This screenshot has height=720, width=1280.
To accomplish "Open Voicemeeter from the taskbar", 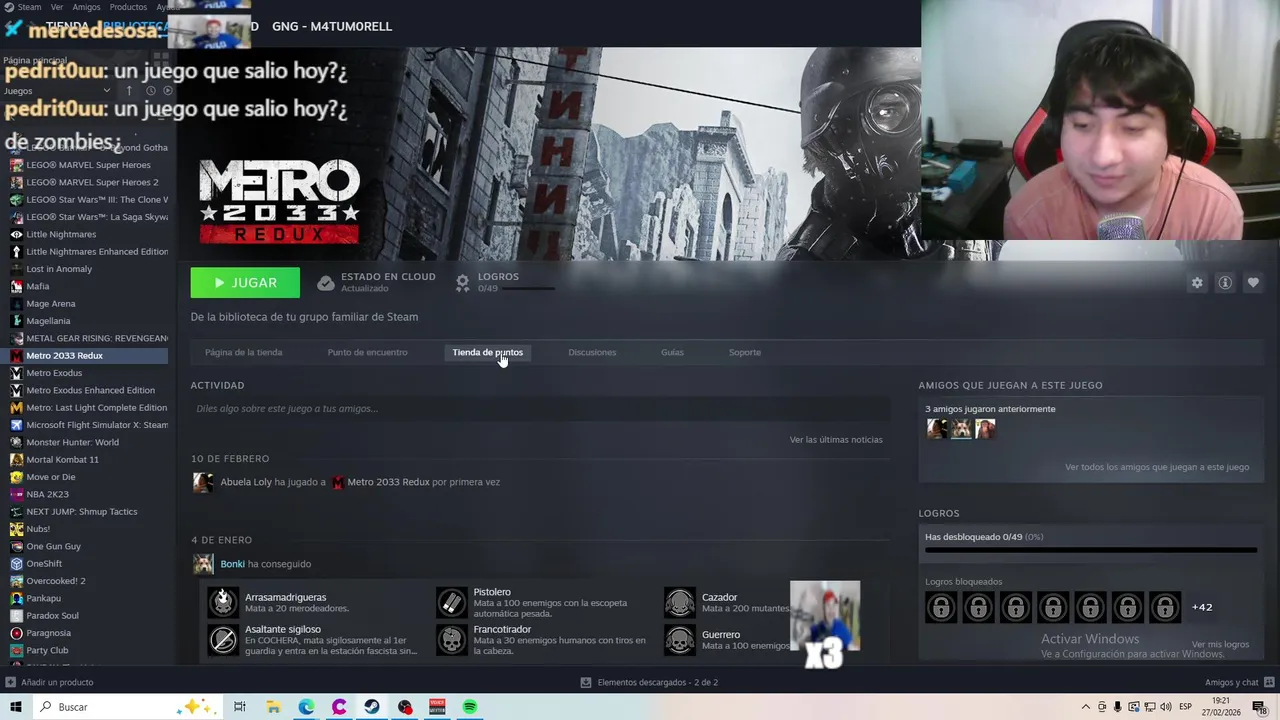I will tap(437, 707).
